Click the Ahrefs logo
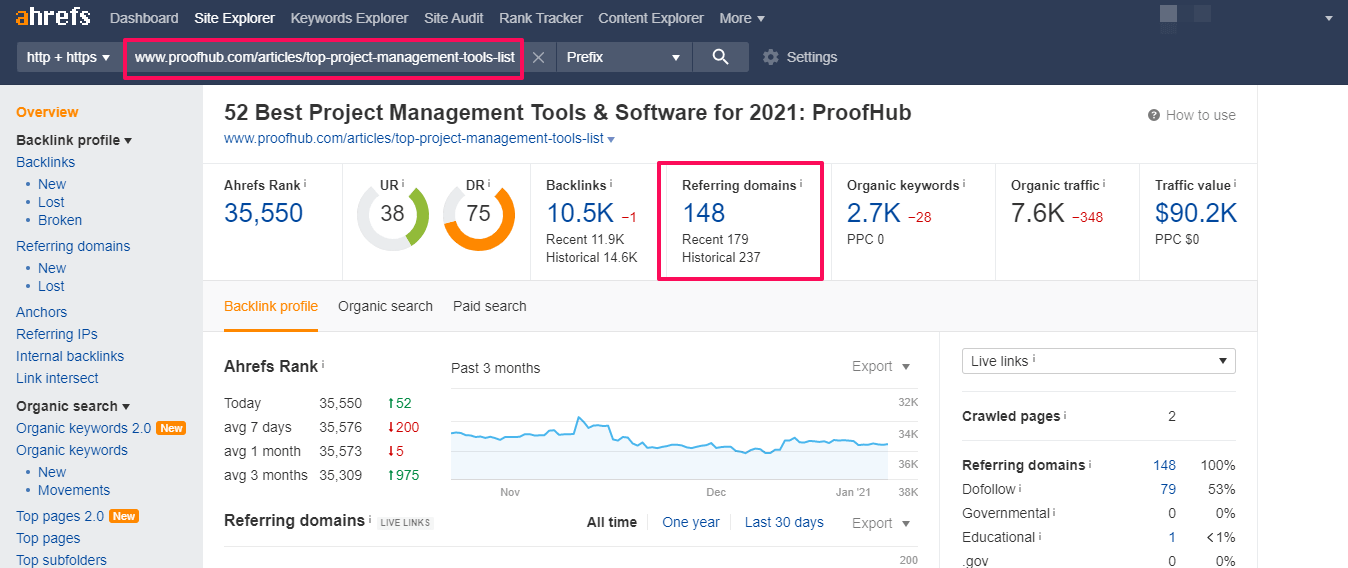1348x568 pixels. [52, 18]
